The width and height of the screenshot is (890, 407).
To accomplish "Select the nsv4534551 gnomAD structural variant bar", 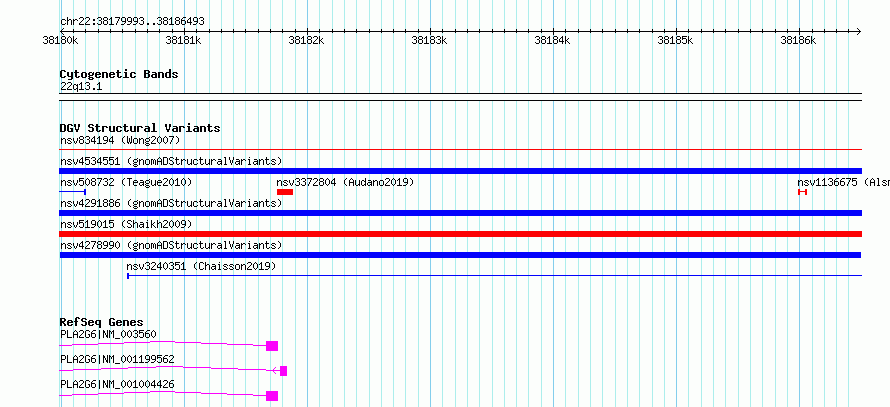I will tap(461, 171).
